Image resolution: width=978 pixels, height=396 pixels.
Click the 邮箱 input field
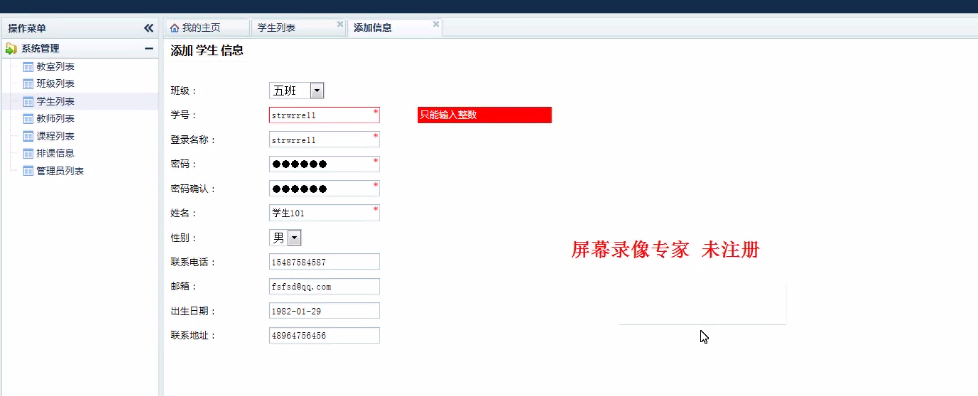tap(324, 286)
